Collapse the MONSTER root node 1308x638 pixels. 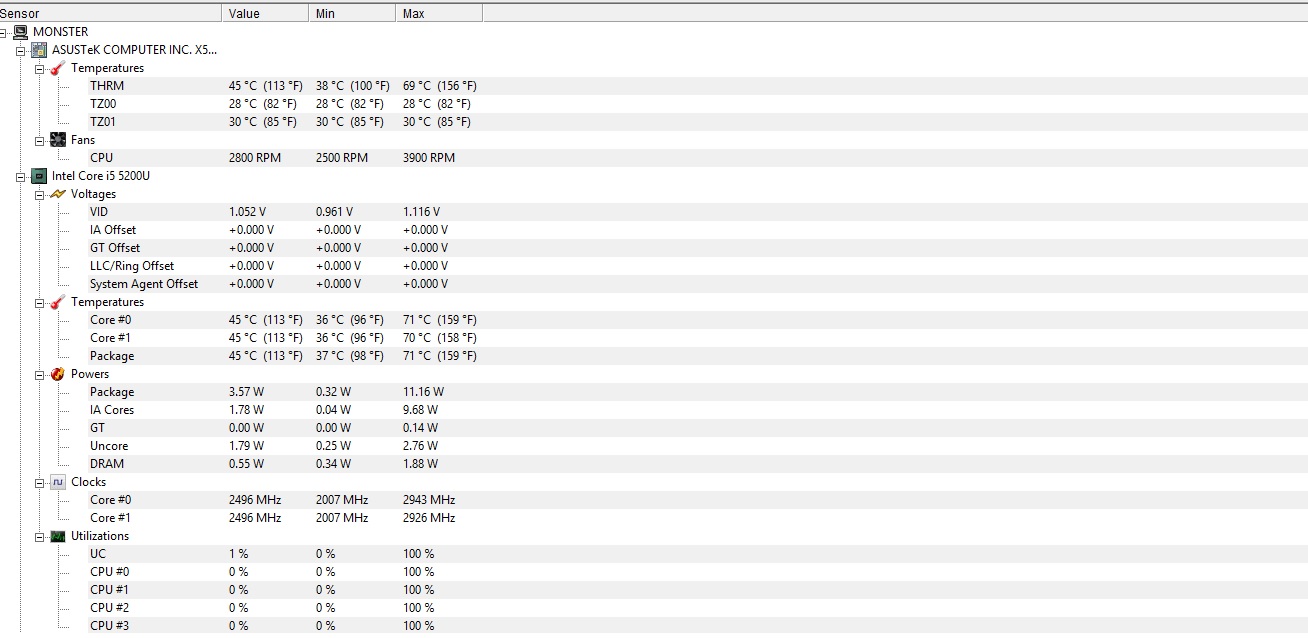pos(4,32)
